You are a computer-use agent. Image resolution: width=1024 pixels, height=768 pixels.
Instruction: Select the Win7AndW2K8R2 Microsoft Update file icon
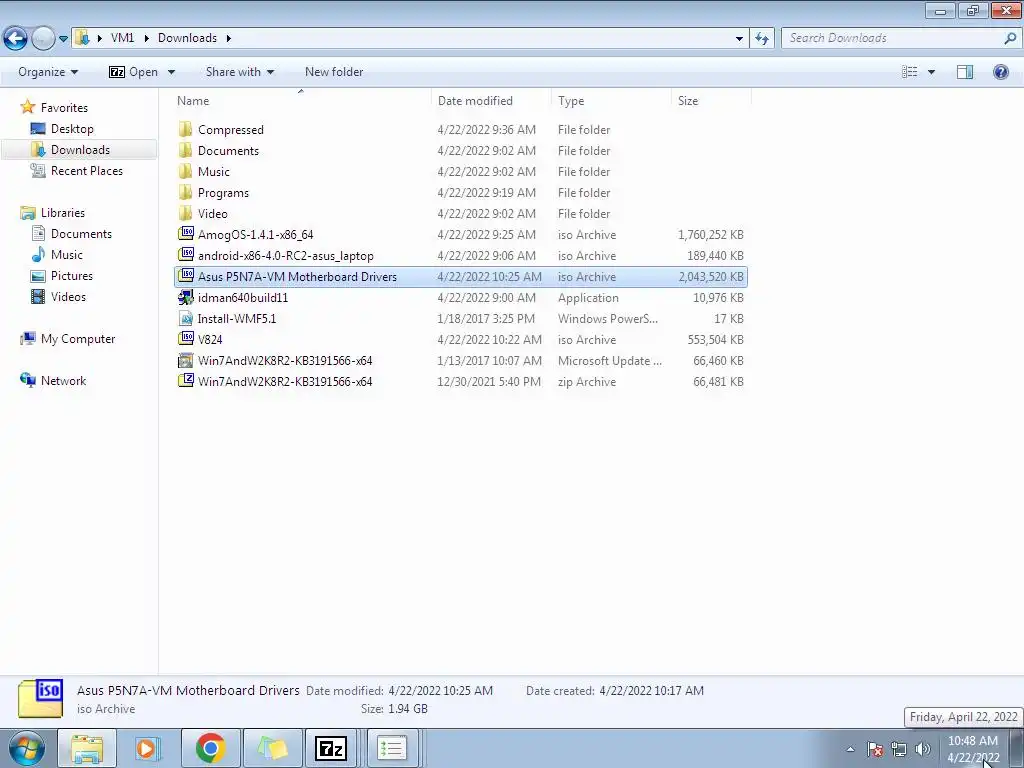185,360
